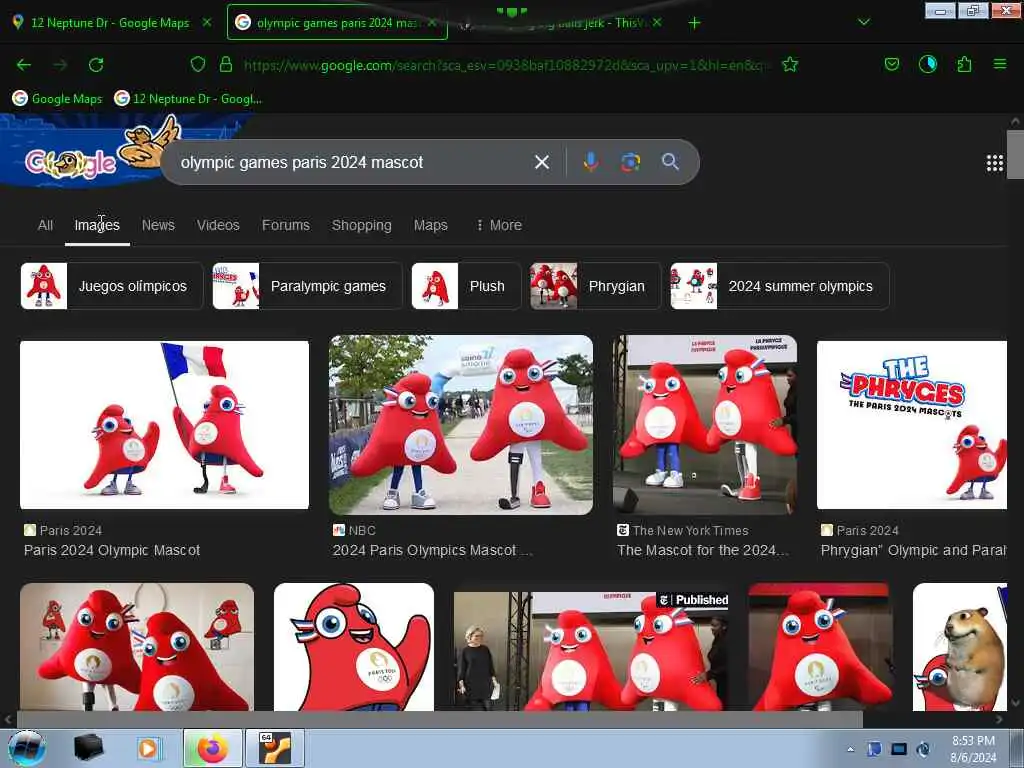Open the shield tracking protection icon
Screen dimensions: 1024x768
[198, 64]
